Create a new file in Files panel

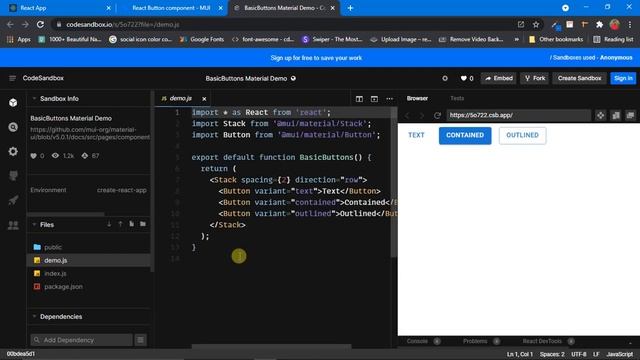point(131,224)
